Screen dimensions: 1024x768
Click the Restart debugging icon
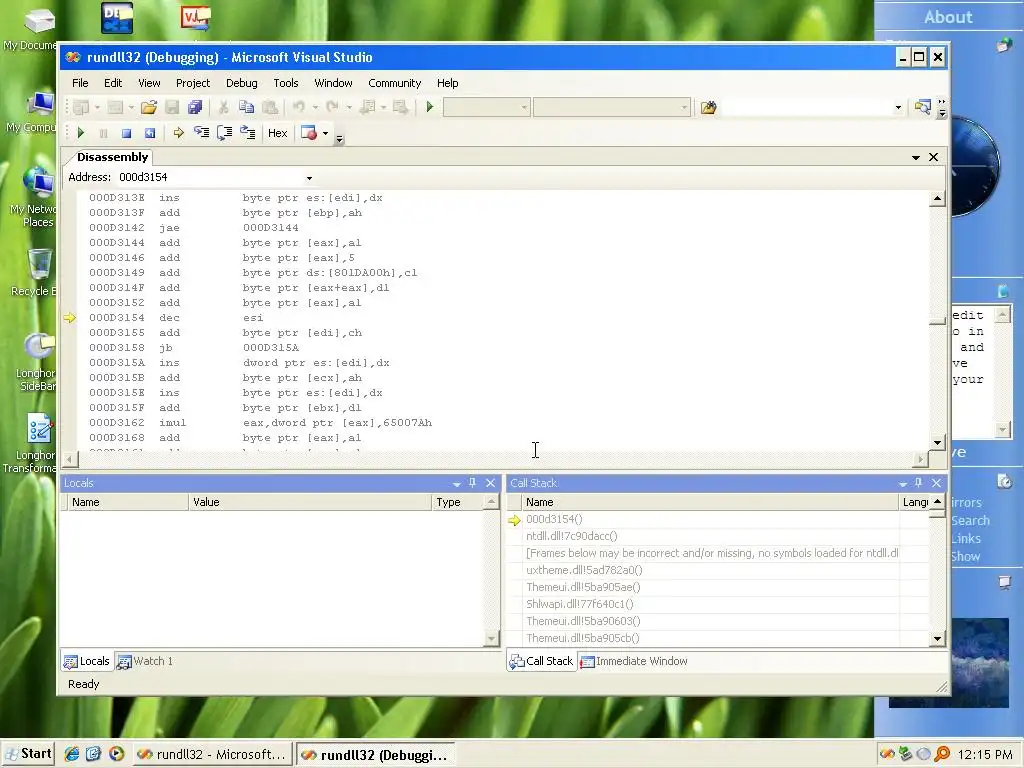[x=150, y=133]
